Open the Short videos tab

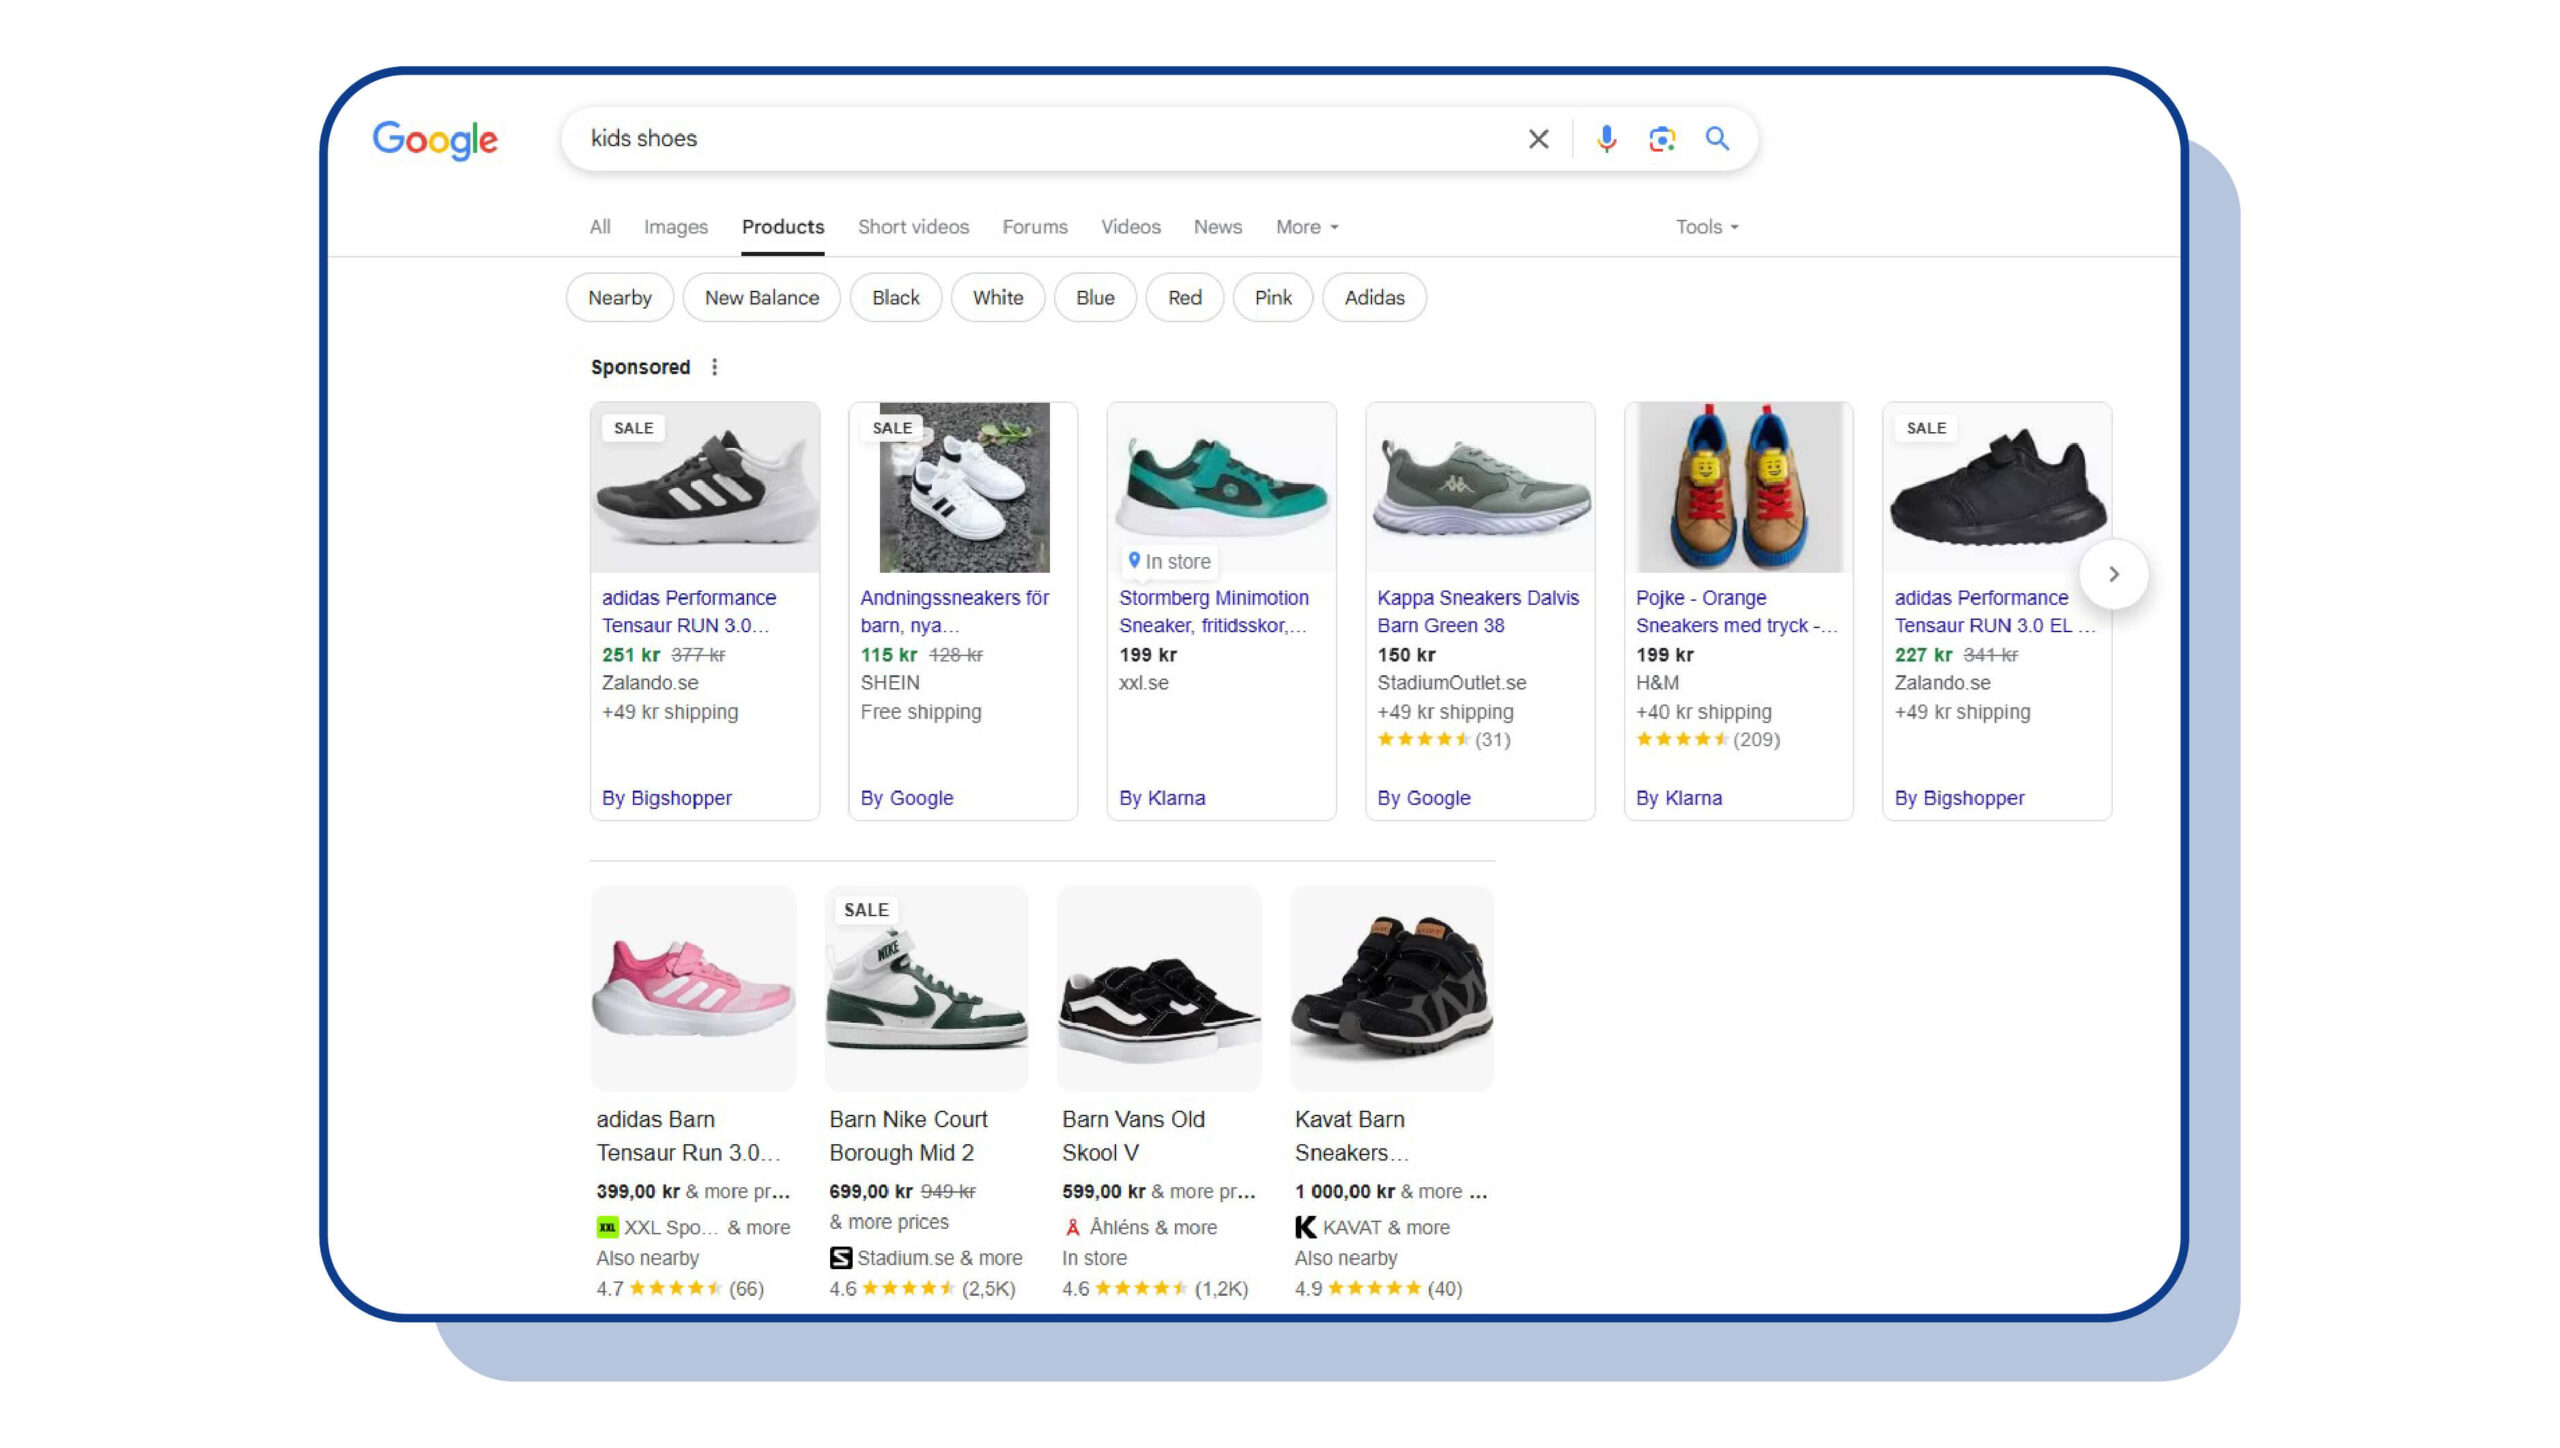[913, 227]
